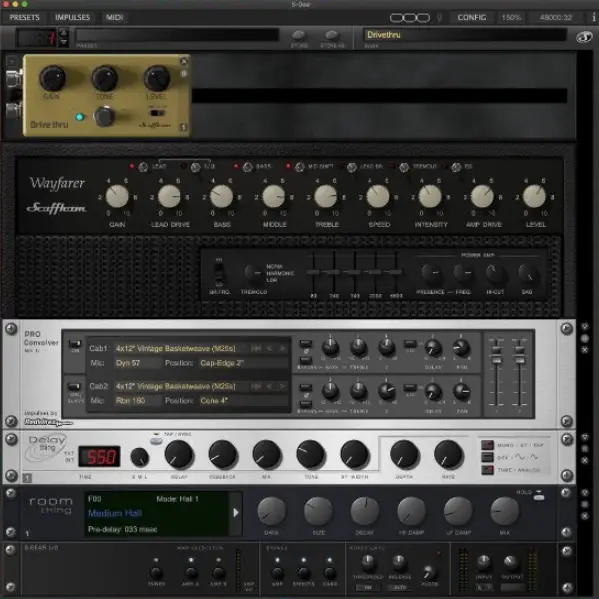Screen dimensions: 599x599
Task: Open the Cab1 Mic Dyn 57 selector
Action: pos(138,363)
